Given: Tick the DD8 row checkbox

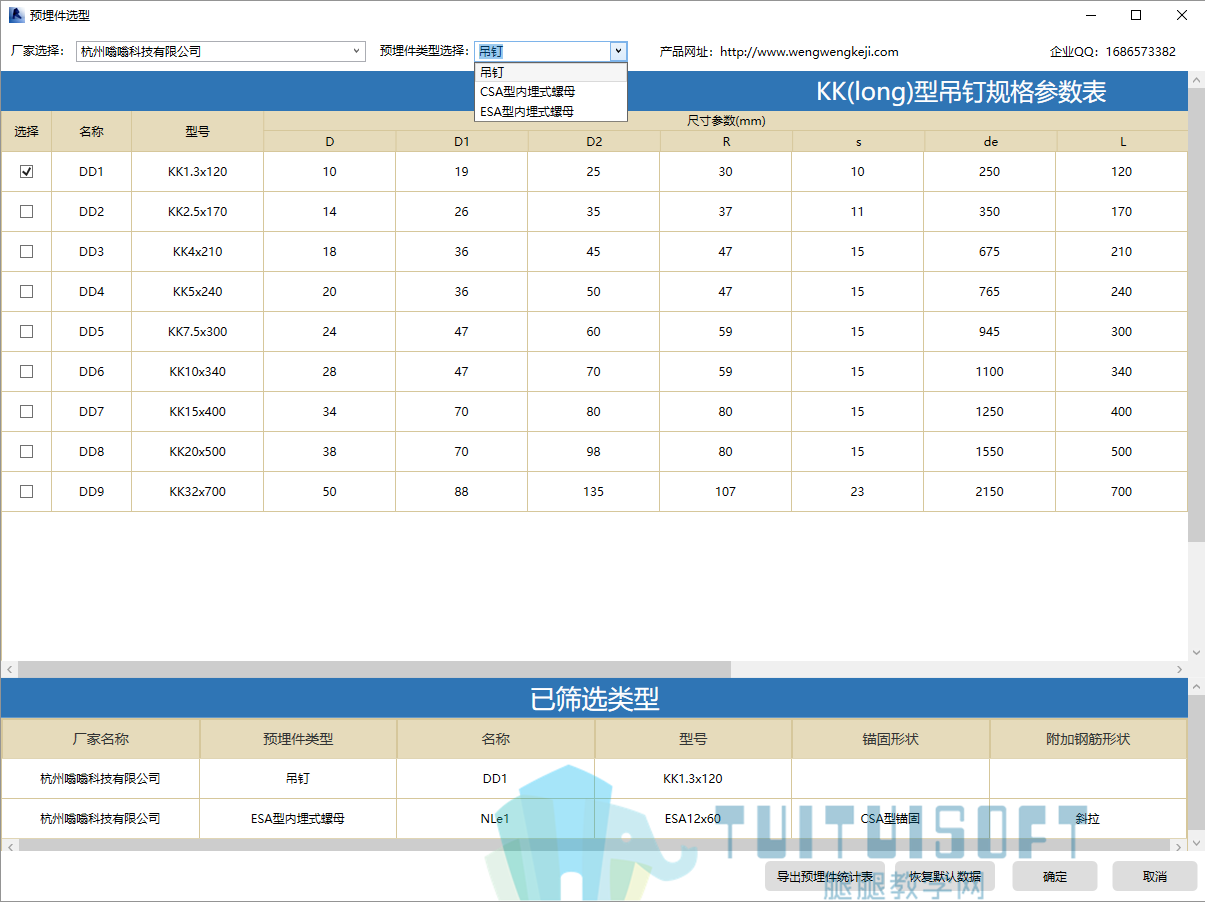Looking at the screenshot, I should [27, 451].
